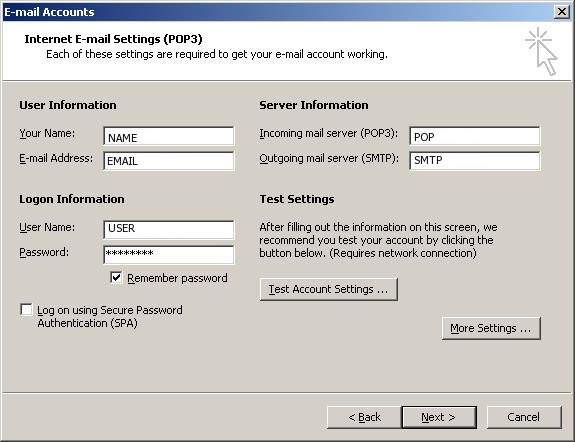Click the Outgoing mail server SMTP field
This screenshot has width=575, height=442.
(x=475, y=161)
